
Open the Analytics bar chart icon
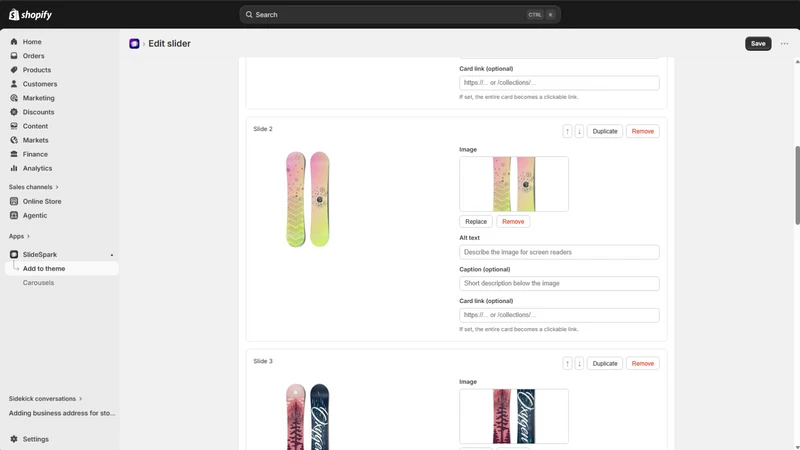click(x=14, y=168)
